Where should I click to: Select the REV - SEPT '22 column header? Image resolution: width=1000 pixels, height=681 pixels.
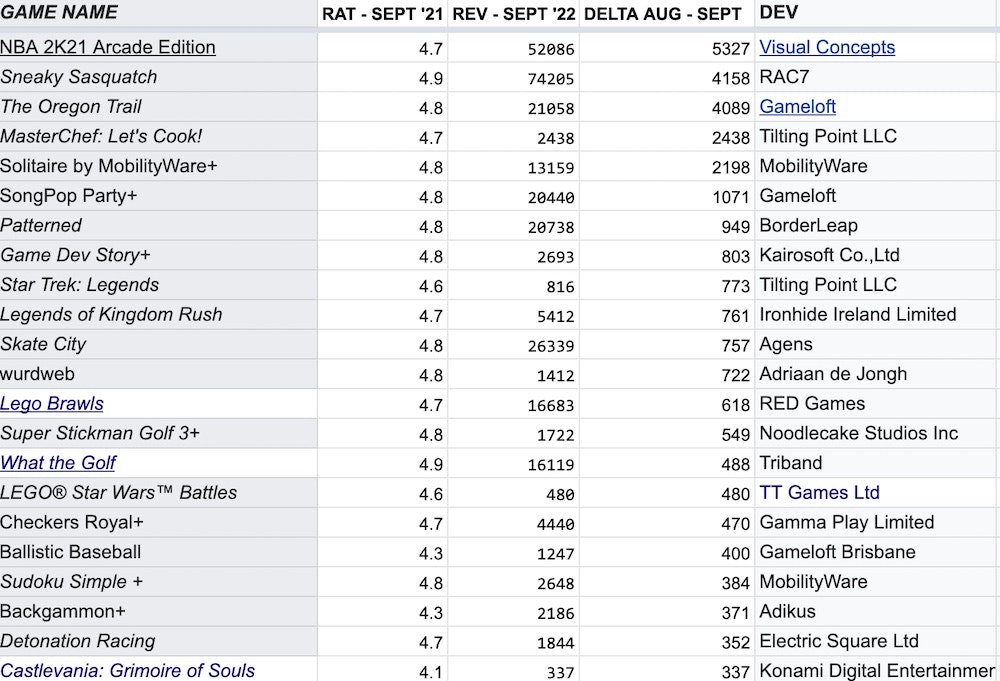[x=514, y=14]
